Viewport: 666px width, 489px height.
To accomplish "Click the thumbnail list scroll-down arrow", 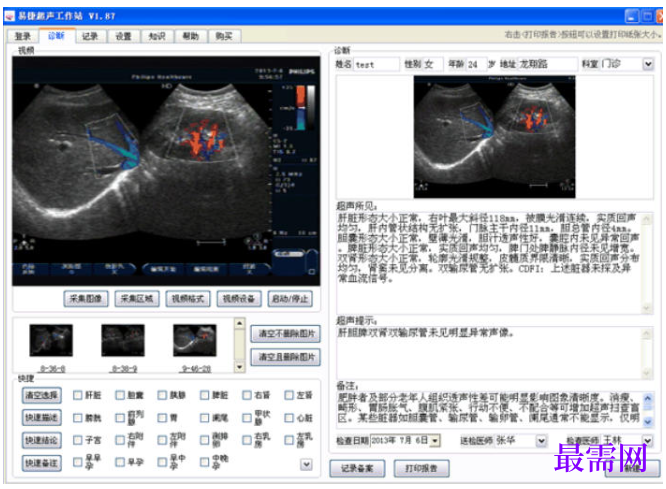I will coord(240,367).
